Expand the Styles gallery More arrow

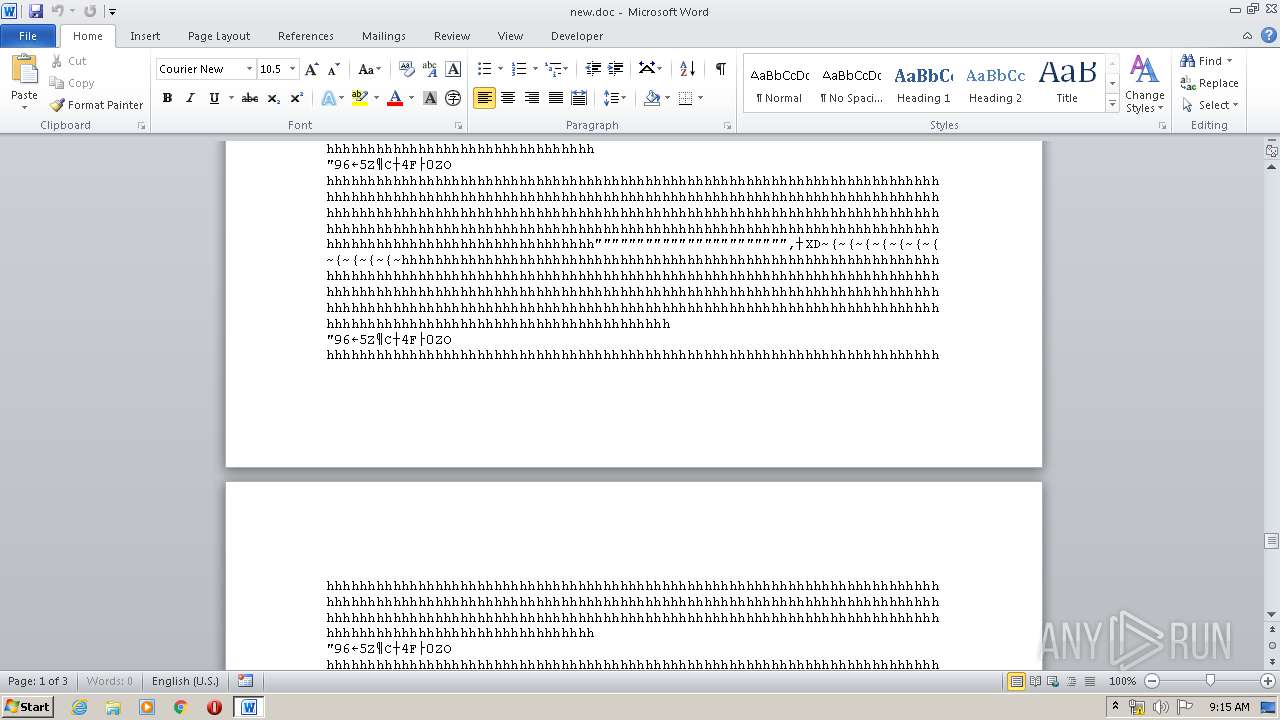click(x=1112, y=103)
